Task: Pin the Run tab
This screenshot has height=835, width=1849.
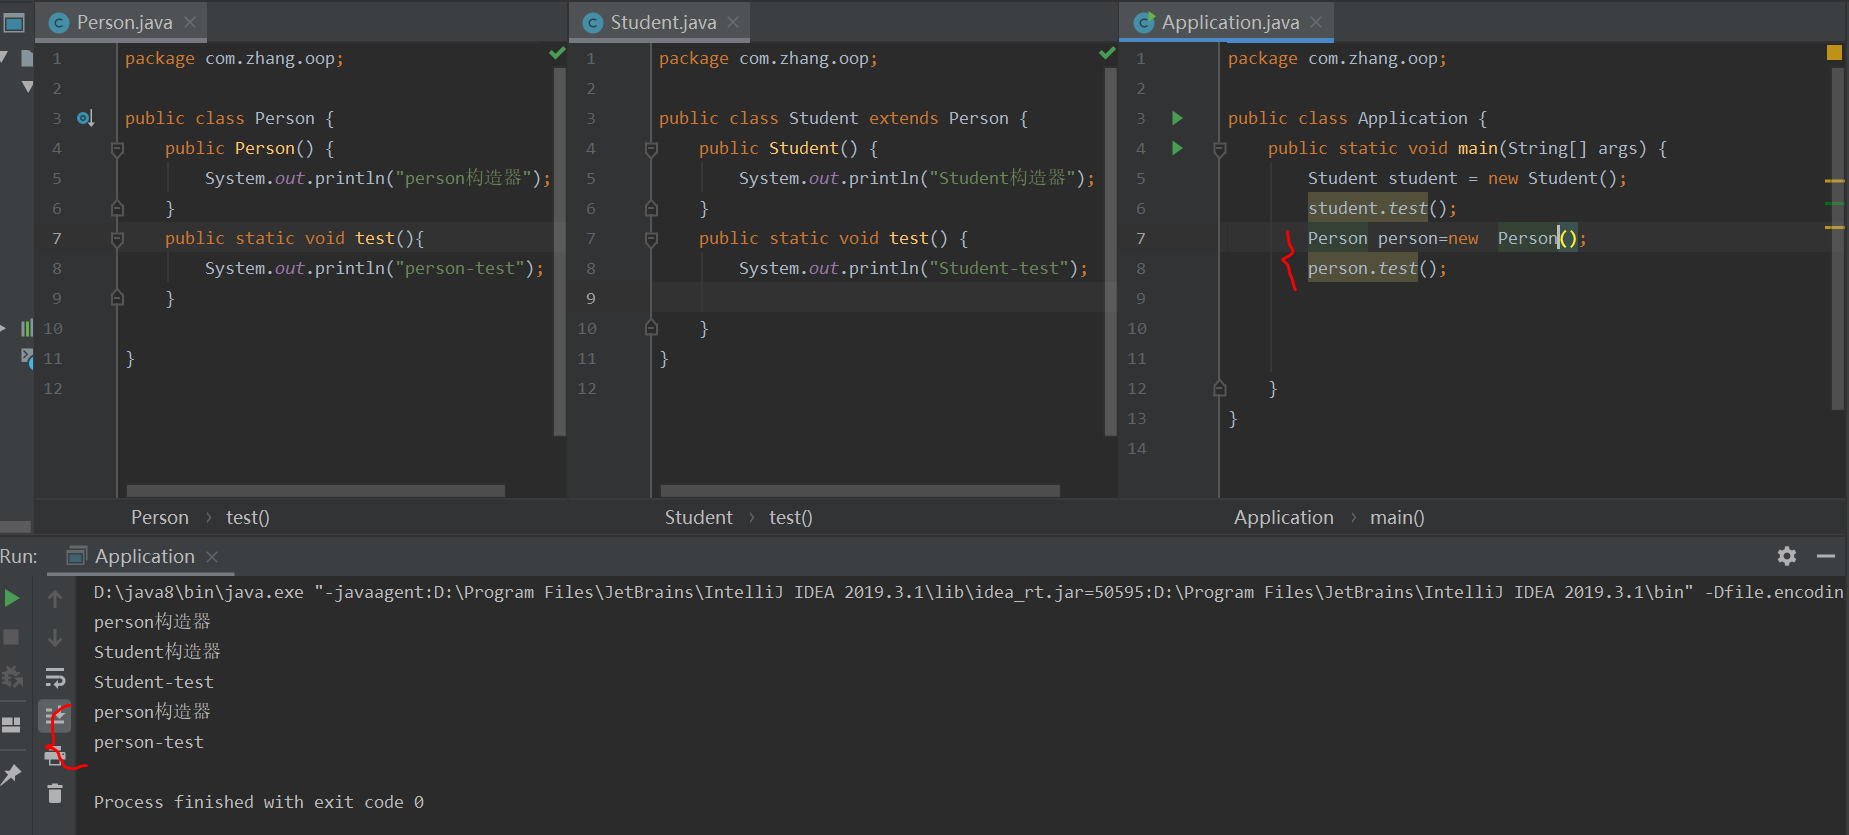Action: 12,774
